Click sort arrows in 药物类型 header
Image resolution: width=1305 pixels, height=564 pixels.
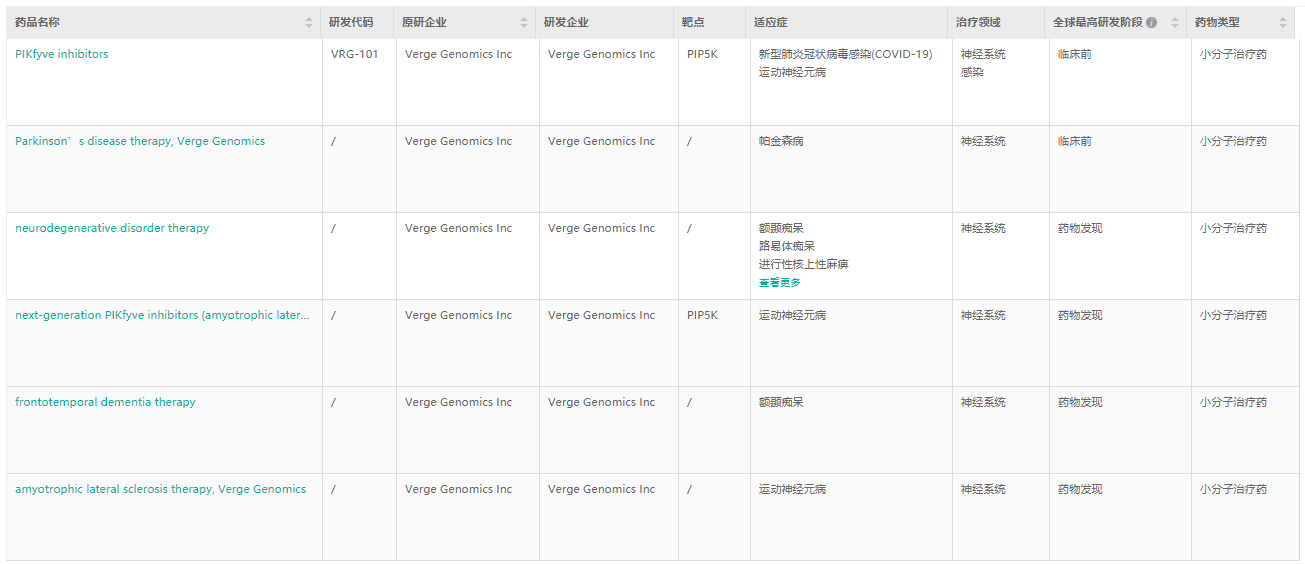click(1283, 22)
